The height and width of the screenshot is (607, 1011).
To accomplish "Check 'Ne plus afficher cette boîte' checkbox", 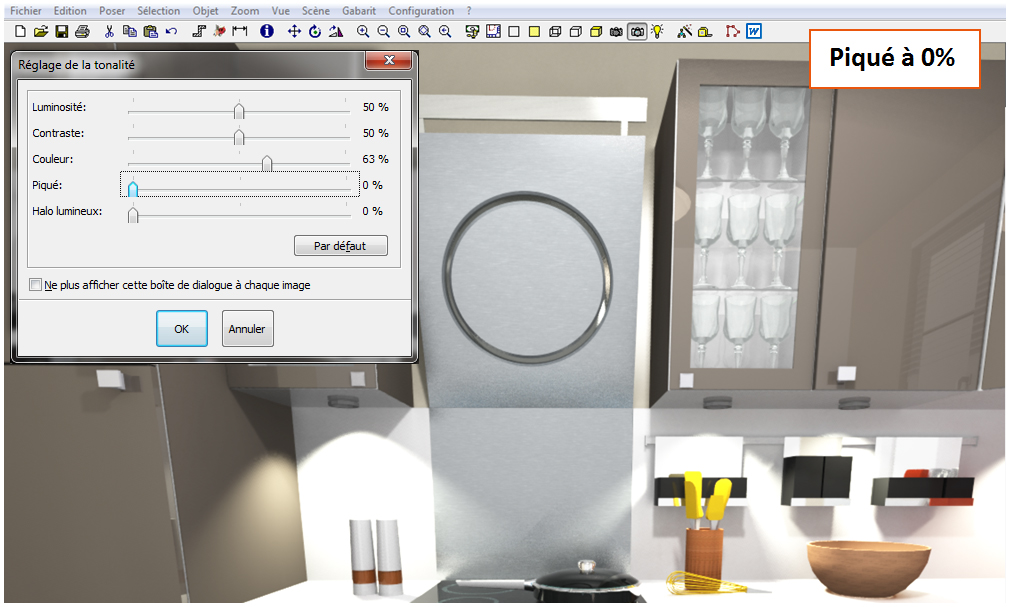I will [37, 285].
